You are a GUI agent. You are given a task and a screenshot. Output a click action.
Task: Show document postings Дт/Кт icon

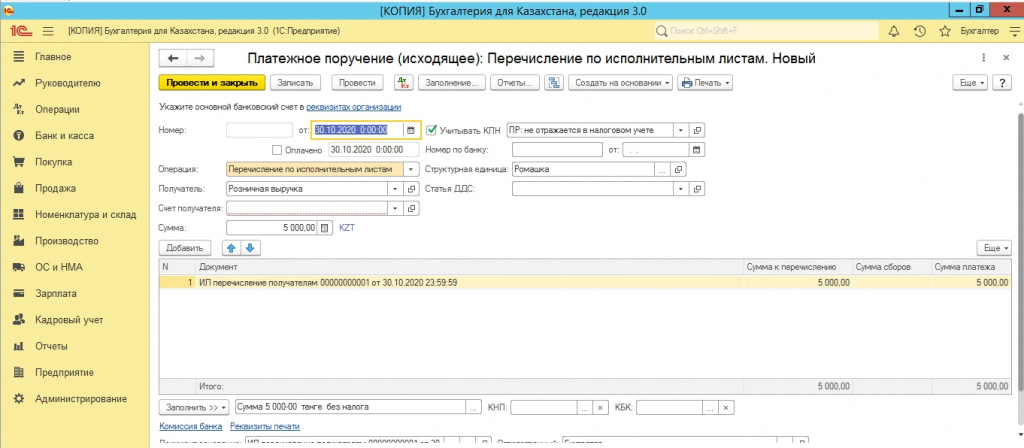point(404,83)
